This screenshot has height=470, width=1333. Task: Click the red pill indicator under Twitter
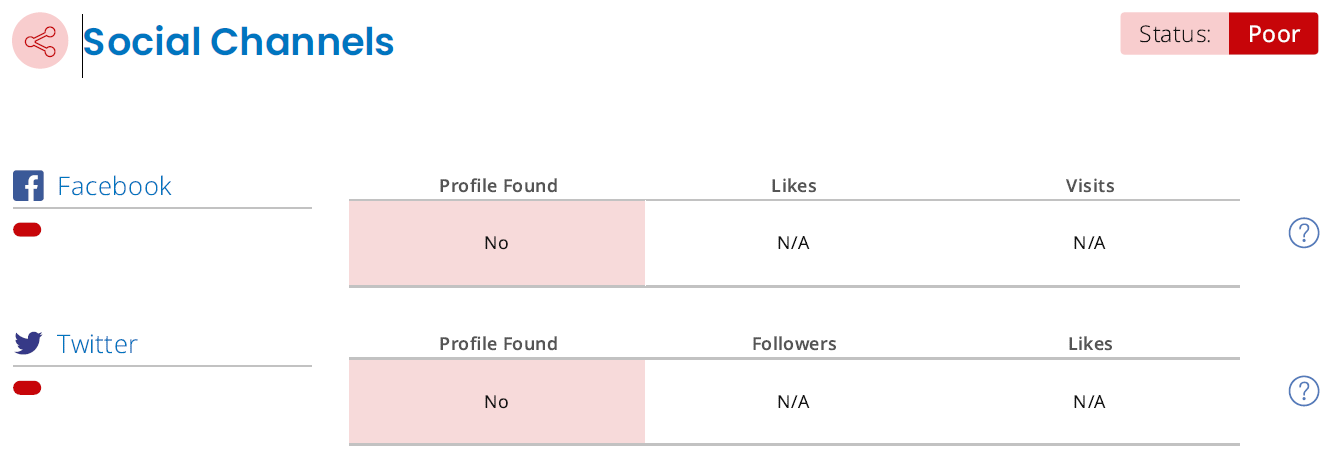pyautogui.click(x=27, y=388)
